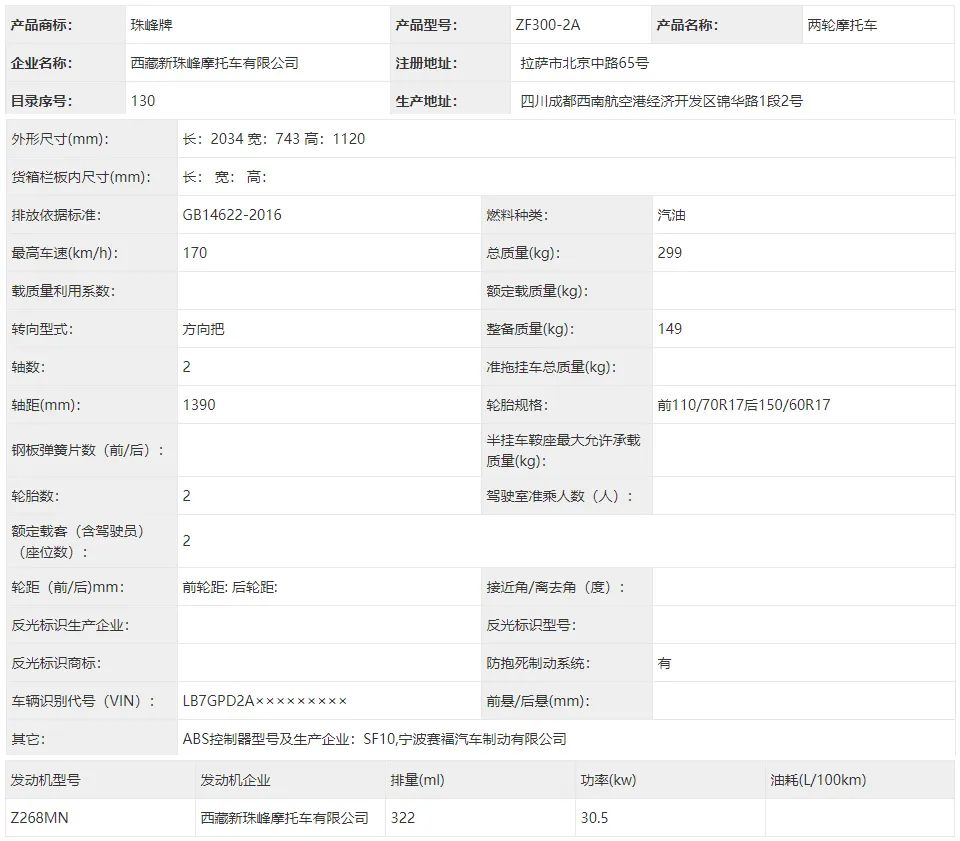Viewport: 960px width, 841px height.
Task: Click company name 西藏新珠峰摩托车有限公司 in the header
Action: [214, 63]
